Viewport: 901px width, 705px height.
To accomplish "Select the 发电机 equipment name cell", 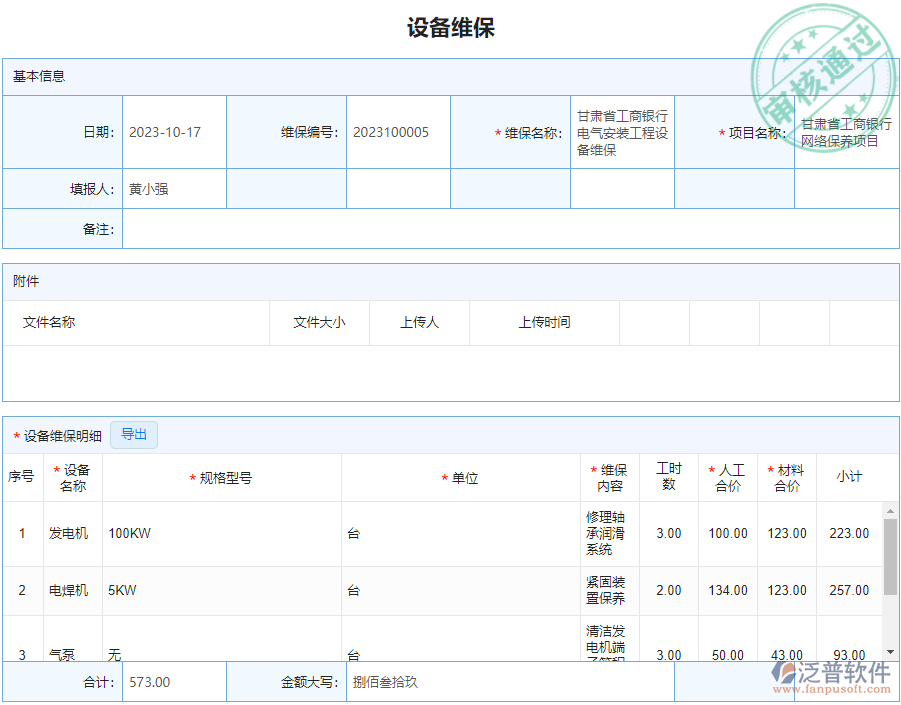I will [x=69, y=534].
